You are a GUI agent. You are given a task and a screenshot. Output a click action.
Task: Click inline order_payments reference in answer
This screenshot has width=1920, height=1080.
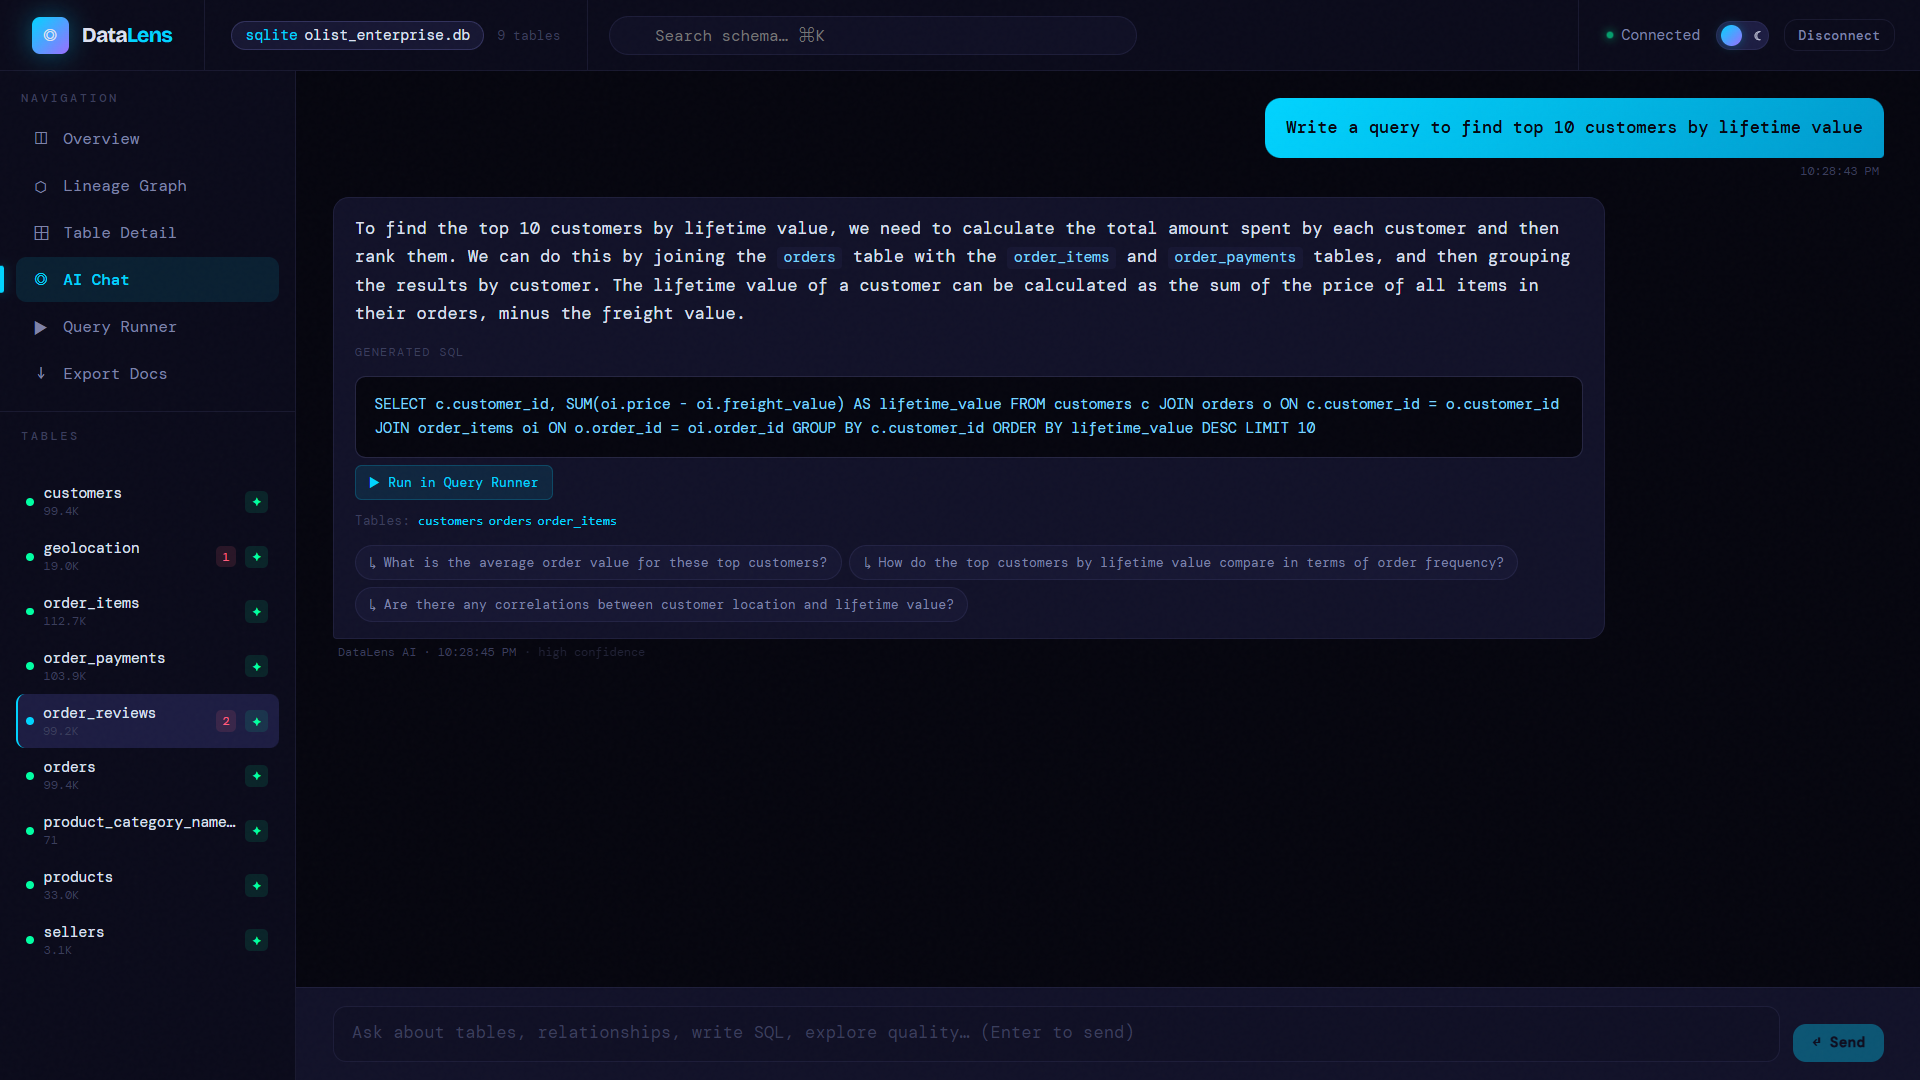[x=1235, y=257]
